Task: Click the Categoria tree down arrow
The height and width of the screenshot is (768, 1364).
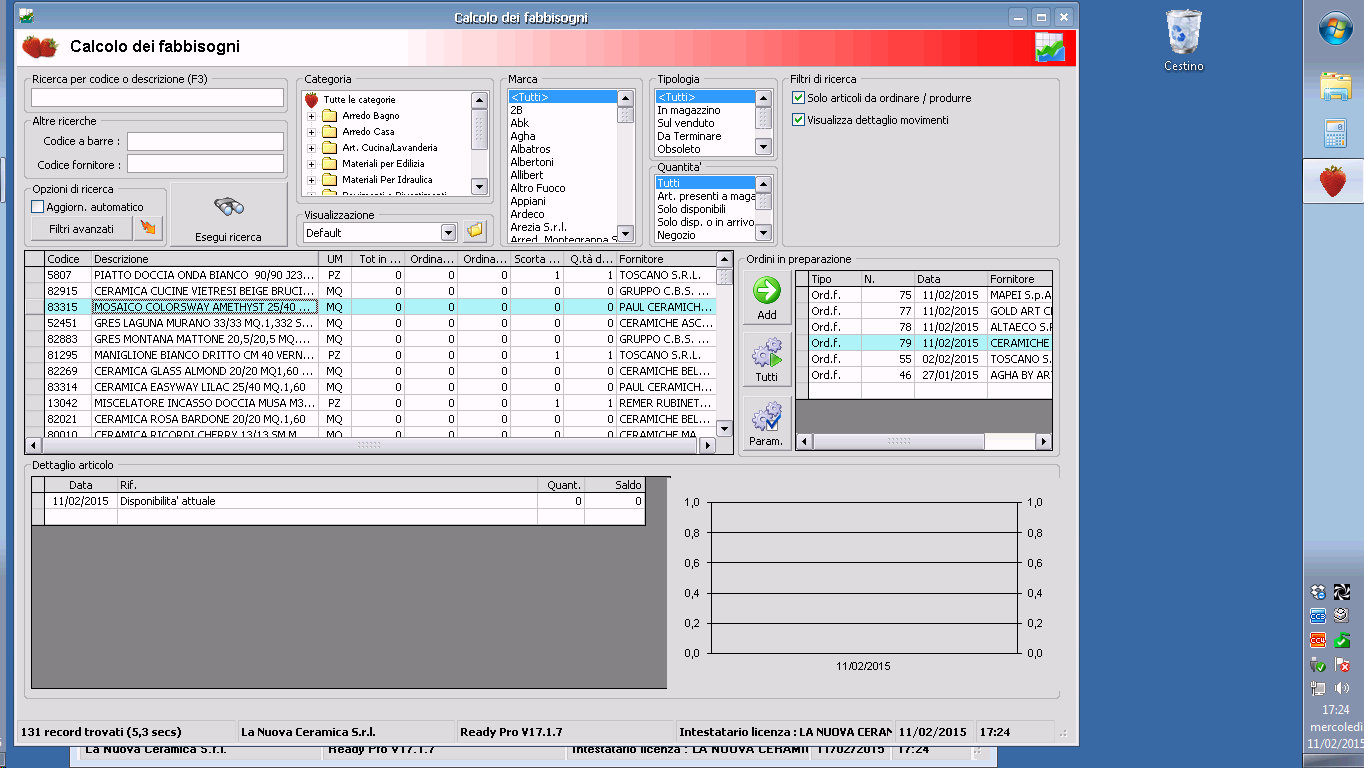Action: [480, 187]
